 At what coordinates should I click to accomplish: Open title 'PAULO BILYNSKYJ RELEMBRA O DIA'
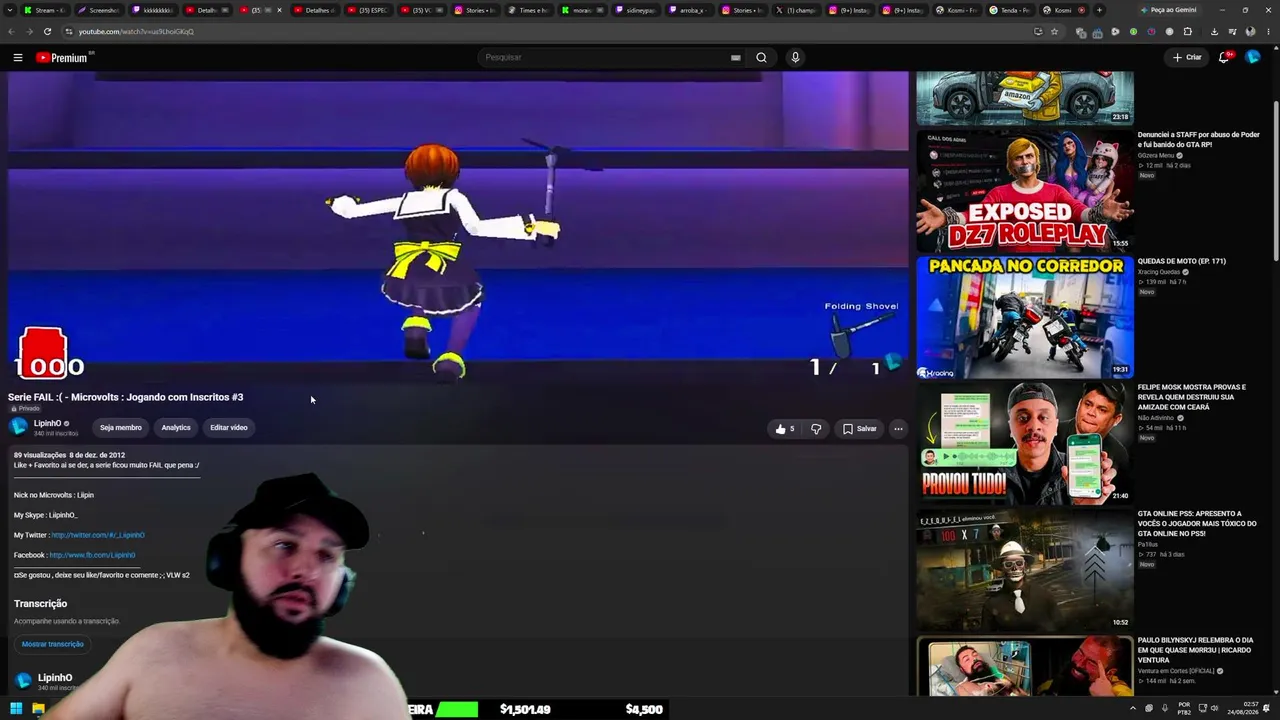pos(1195,649)
